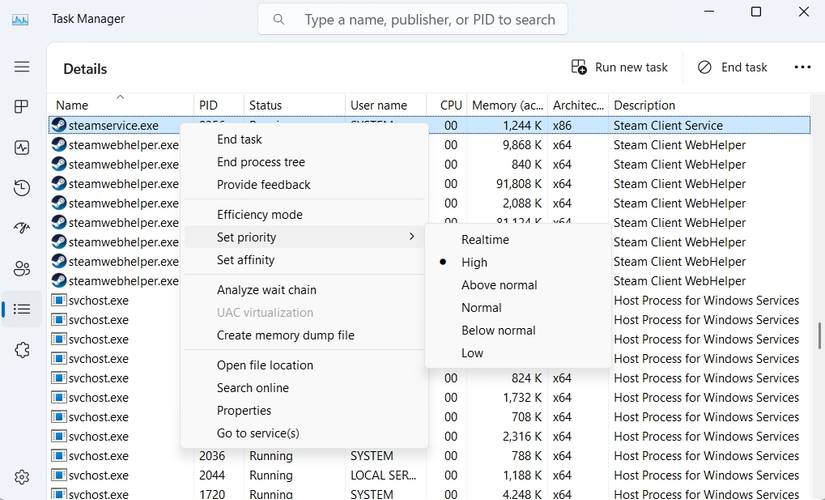This screenshot has width=825, height=500.
Task: Open the Users page icon
Action: 22,268
